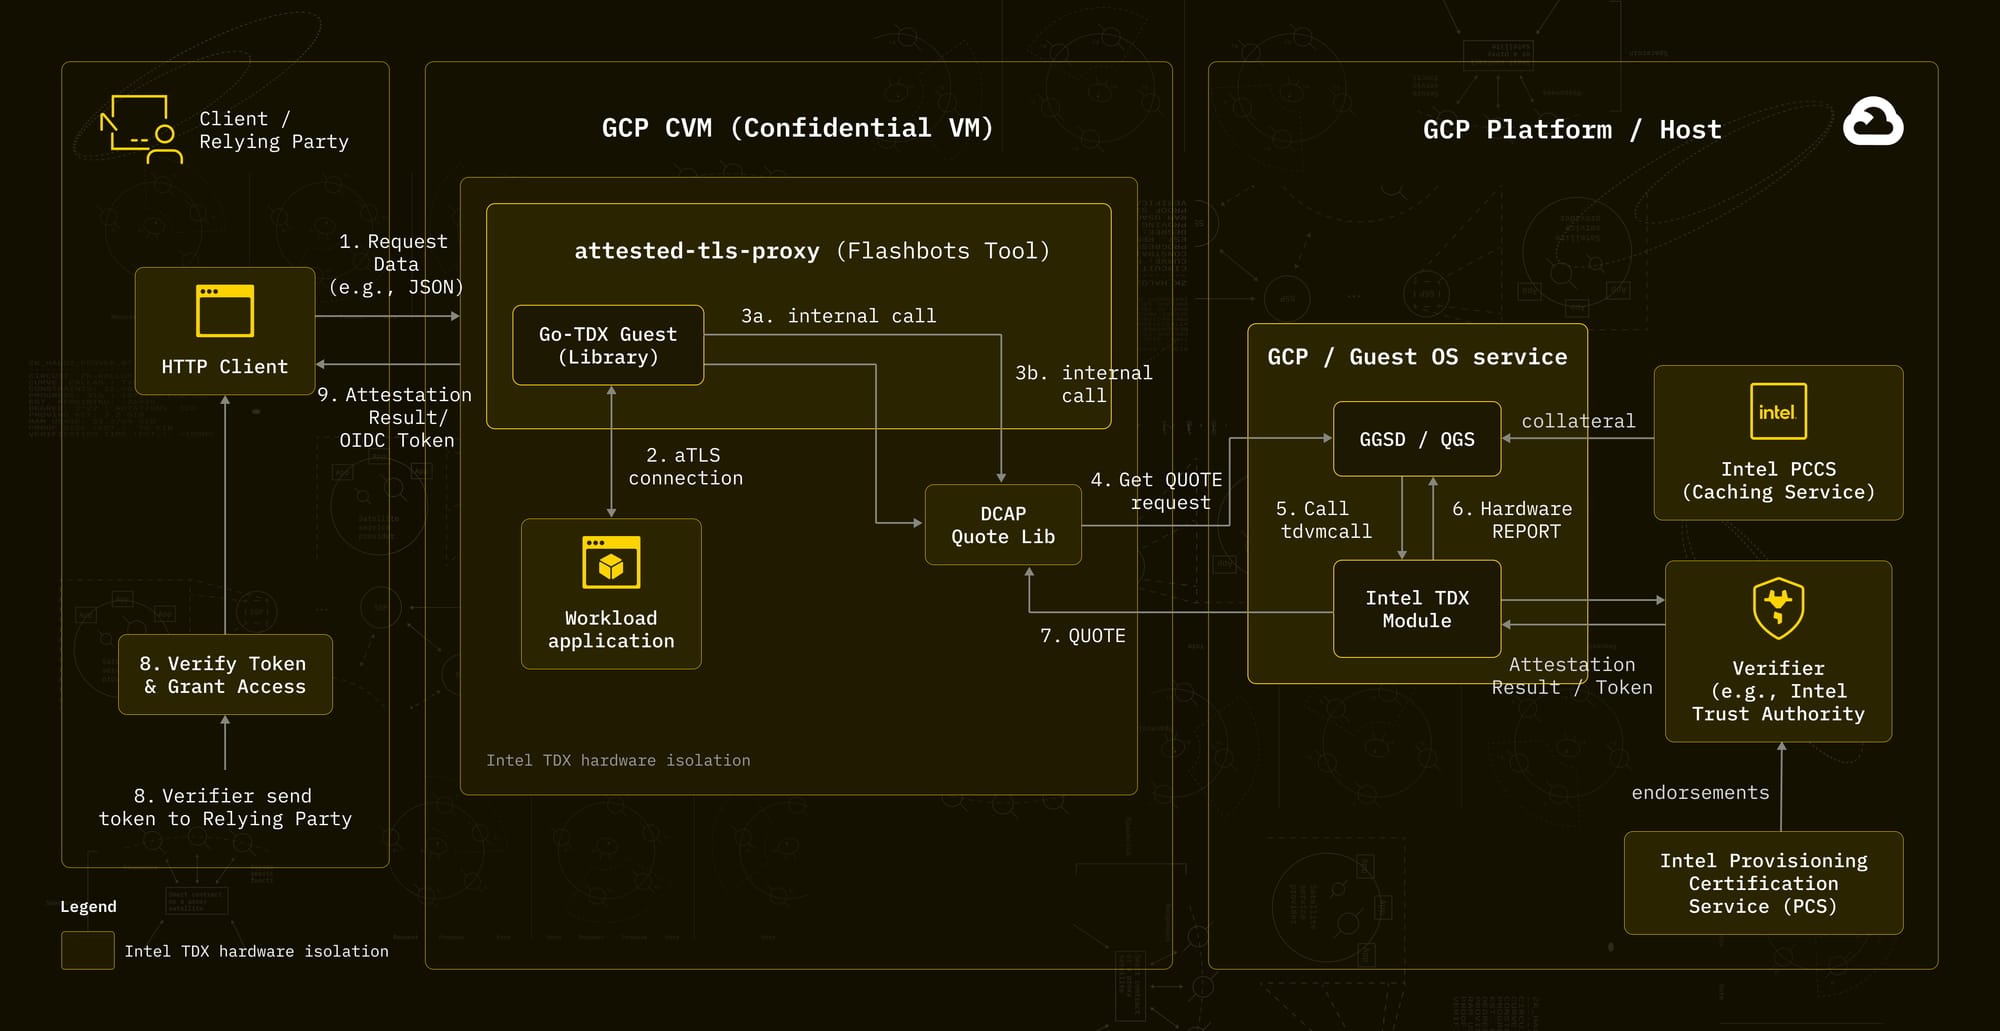Click the 'Client / Relying Party' title text

coord(274,130)
